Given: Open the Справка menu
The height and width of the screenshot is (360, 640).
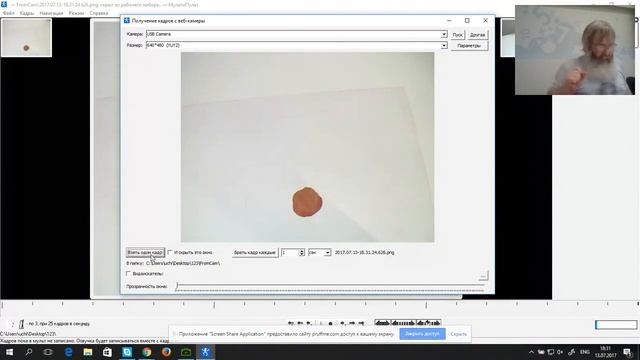Looking at the screenshot, I should 99,13.
